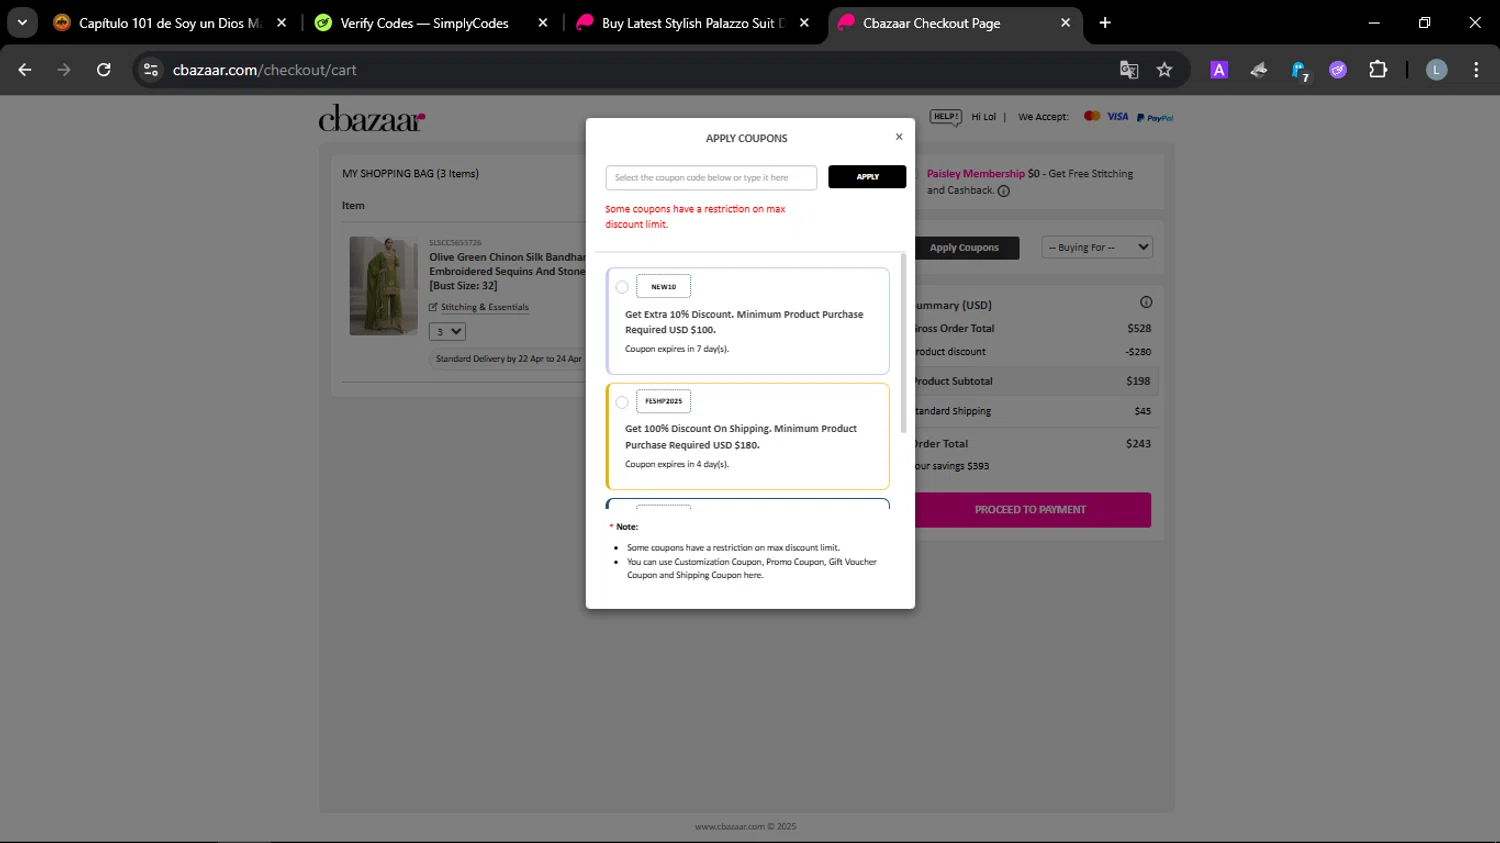Open the blue extension with badge 7
This screenshot has width=1500, height=843.
pyautogui.click(x=1299, y=70)
